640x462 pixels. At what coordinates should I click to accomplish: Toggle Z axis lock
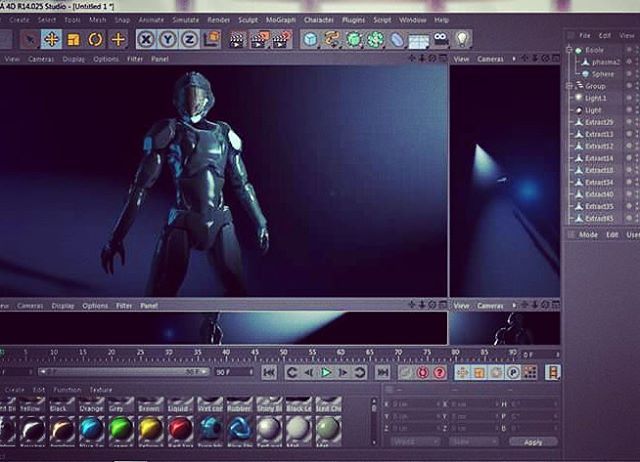click(190, 40)
